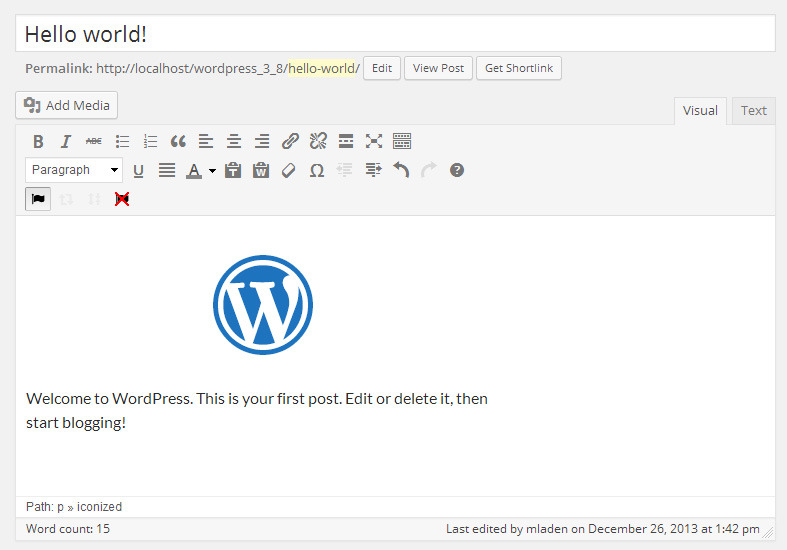Insert a numbered list
The image size is (787, 550).
(150, 142)
